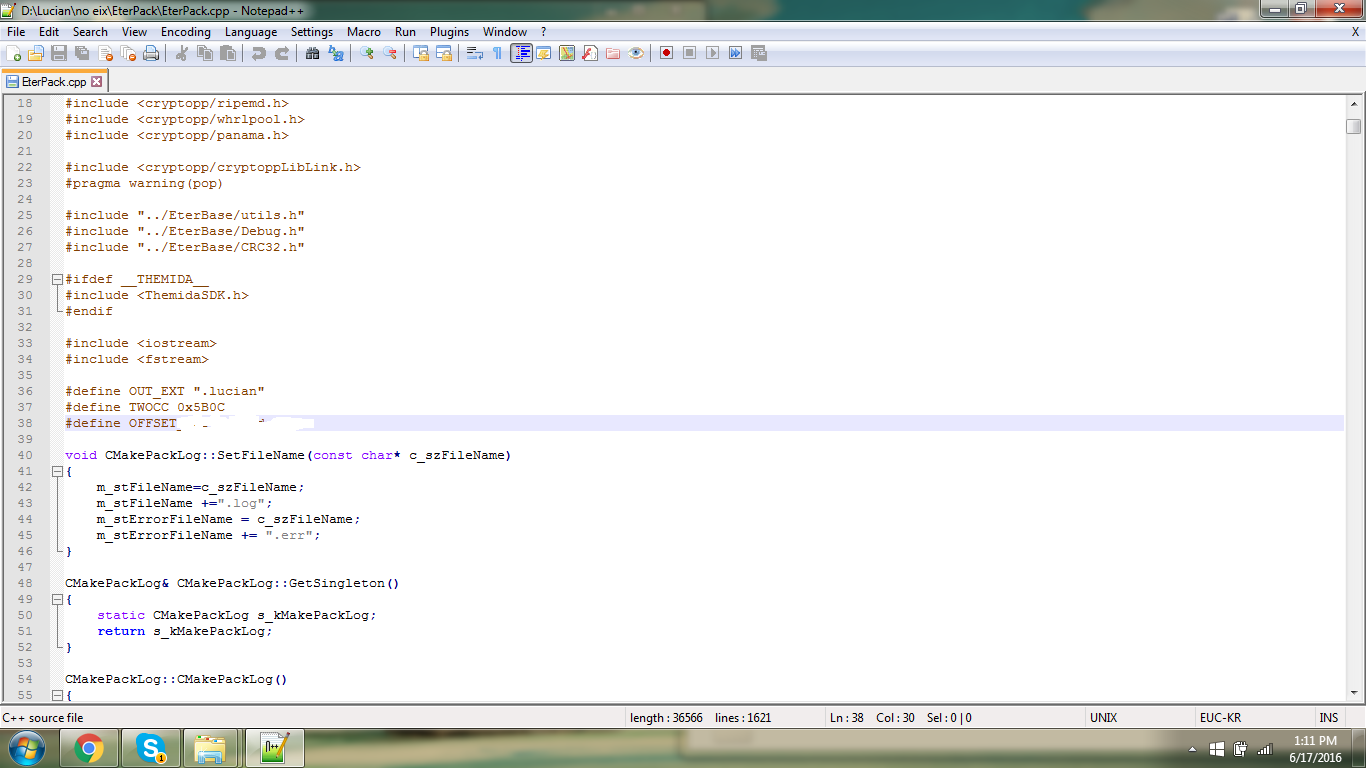This screenshot has width=1366, height=768.
Task: Click the Zoom Out toolbar icon
Action: coord(390,53)
